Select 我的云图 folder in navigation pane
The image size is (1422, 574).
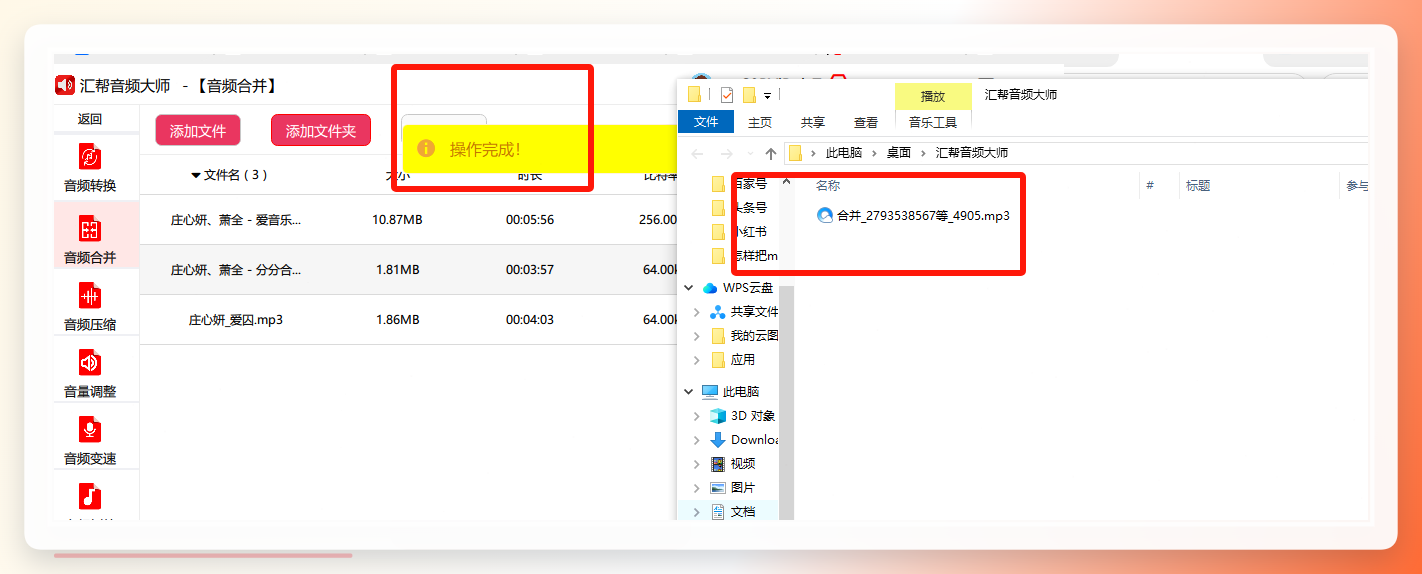pyautogui.click(x=744, y=335)
